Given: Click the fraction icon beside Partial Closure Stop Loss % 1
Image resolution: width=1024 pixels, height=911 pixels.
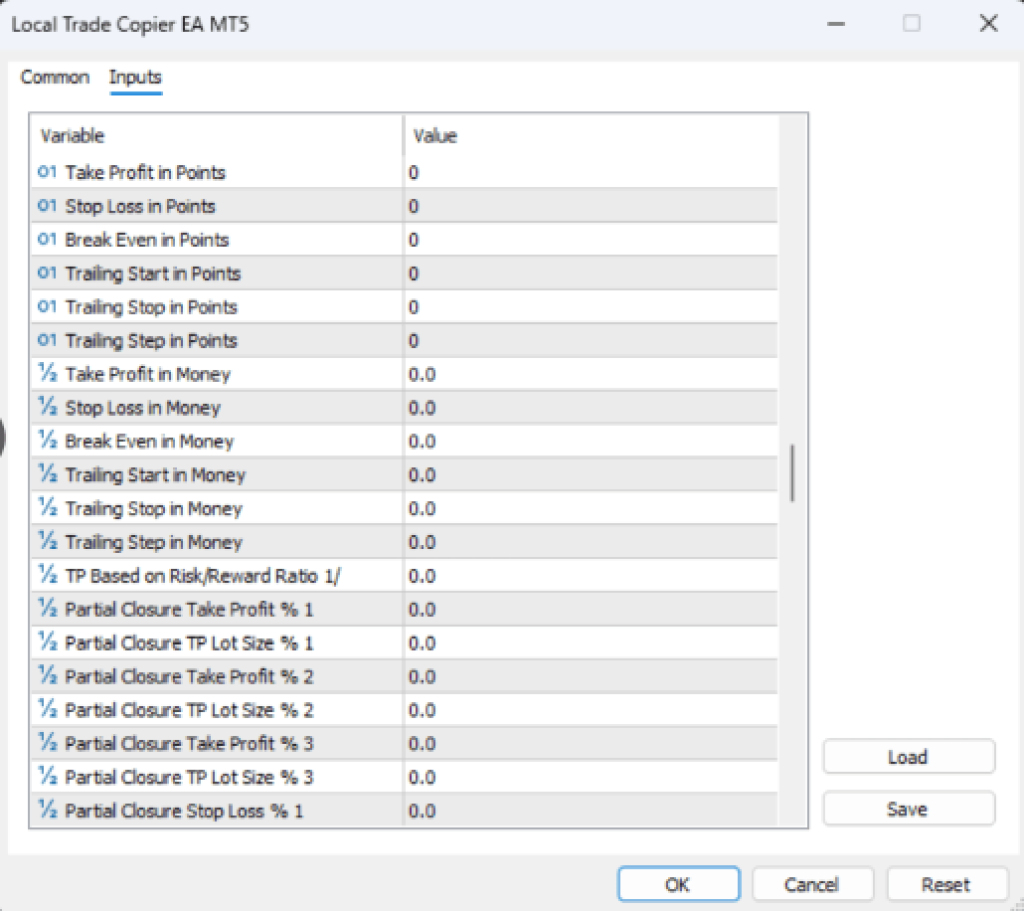Looking at the screenshot, I should click(48, 810).
